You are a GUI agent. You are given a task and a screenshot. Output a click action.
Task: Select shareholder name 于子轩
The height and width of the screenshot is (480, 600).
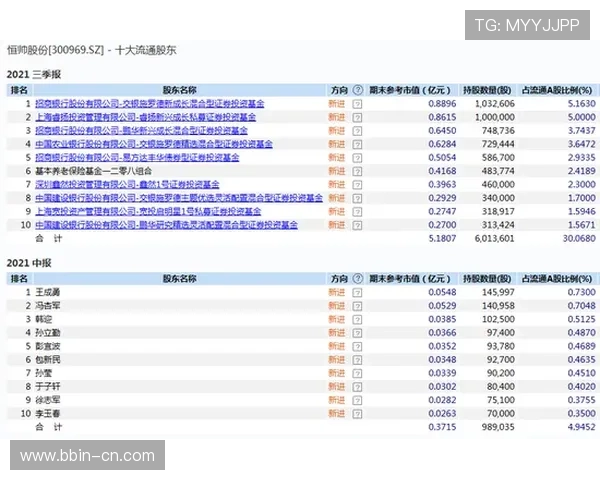click(x=48, y=387)
